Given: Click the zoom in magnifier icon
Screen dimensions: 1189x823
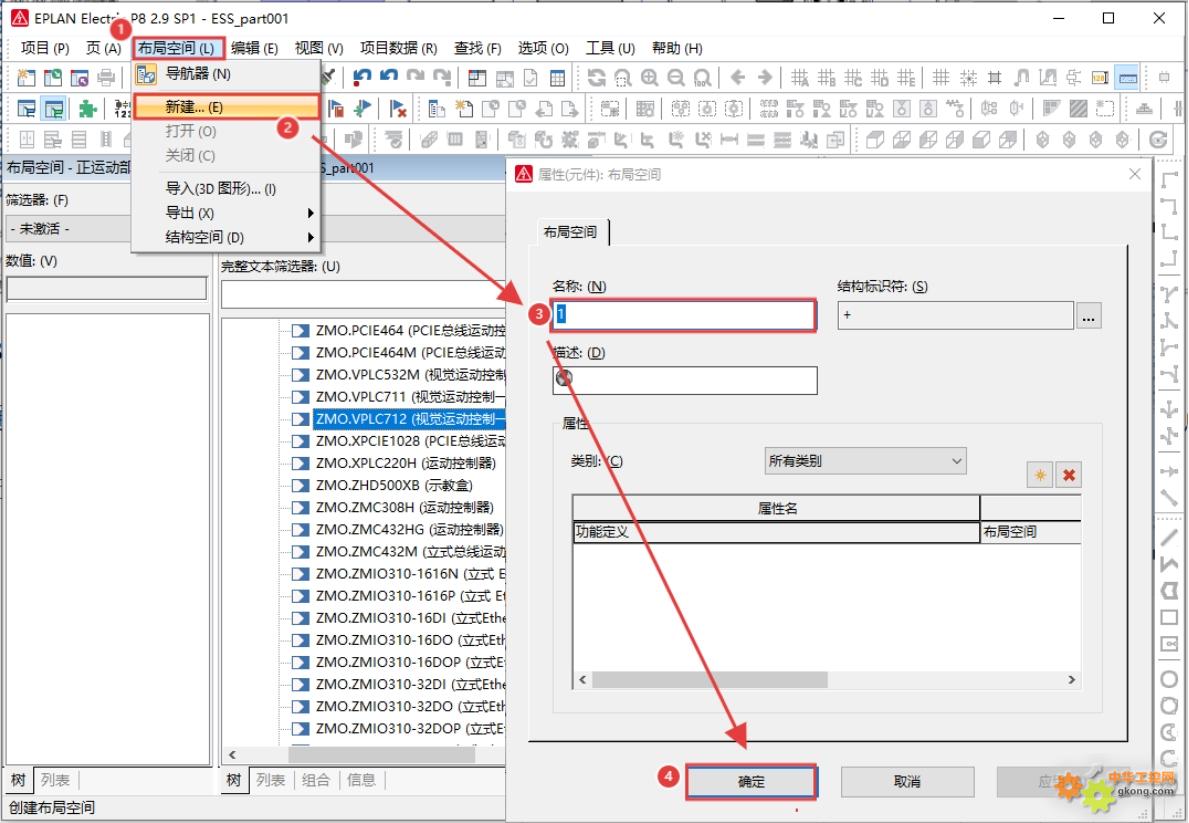Looking at the screenshot, I should tap(650, 77).
